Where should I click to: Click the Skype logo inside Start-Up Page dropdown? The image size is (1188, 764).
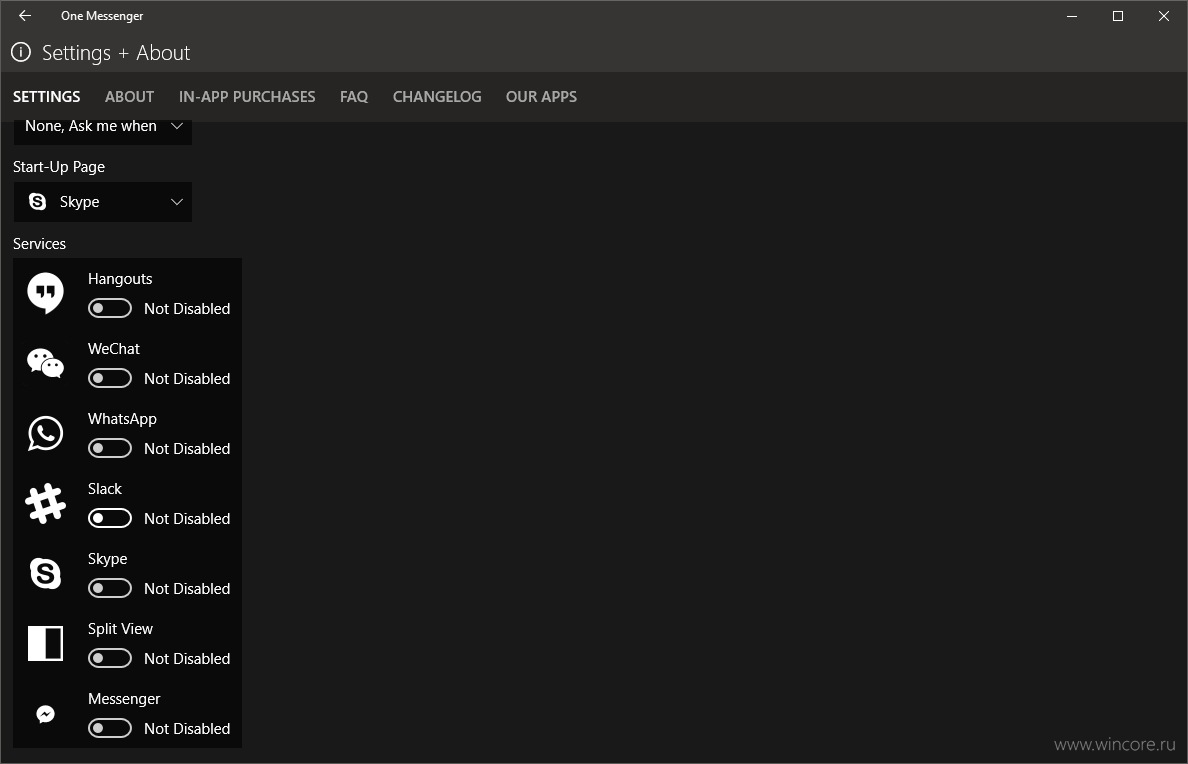point(37,202)
